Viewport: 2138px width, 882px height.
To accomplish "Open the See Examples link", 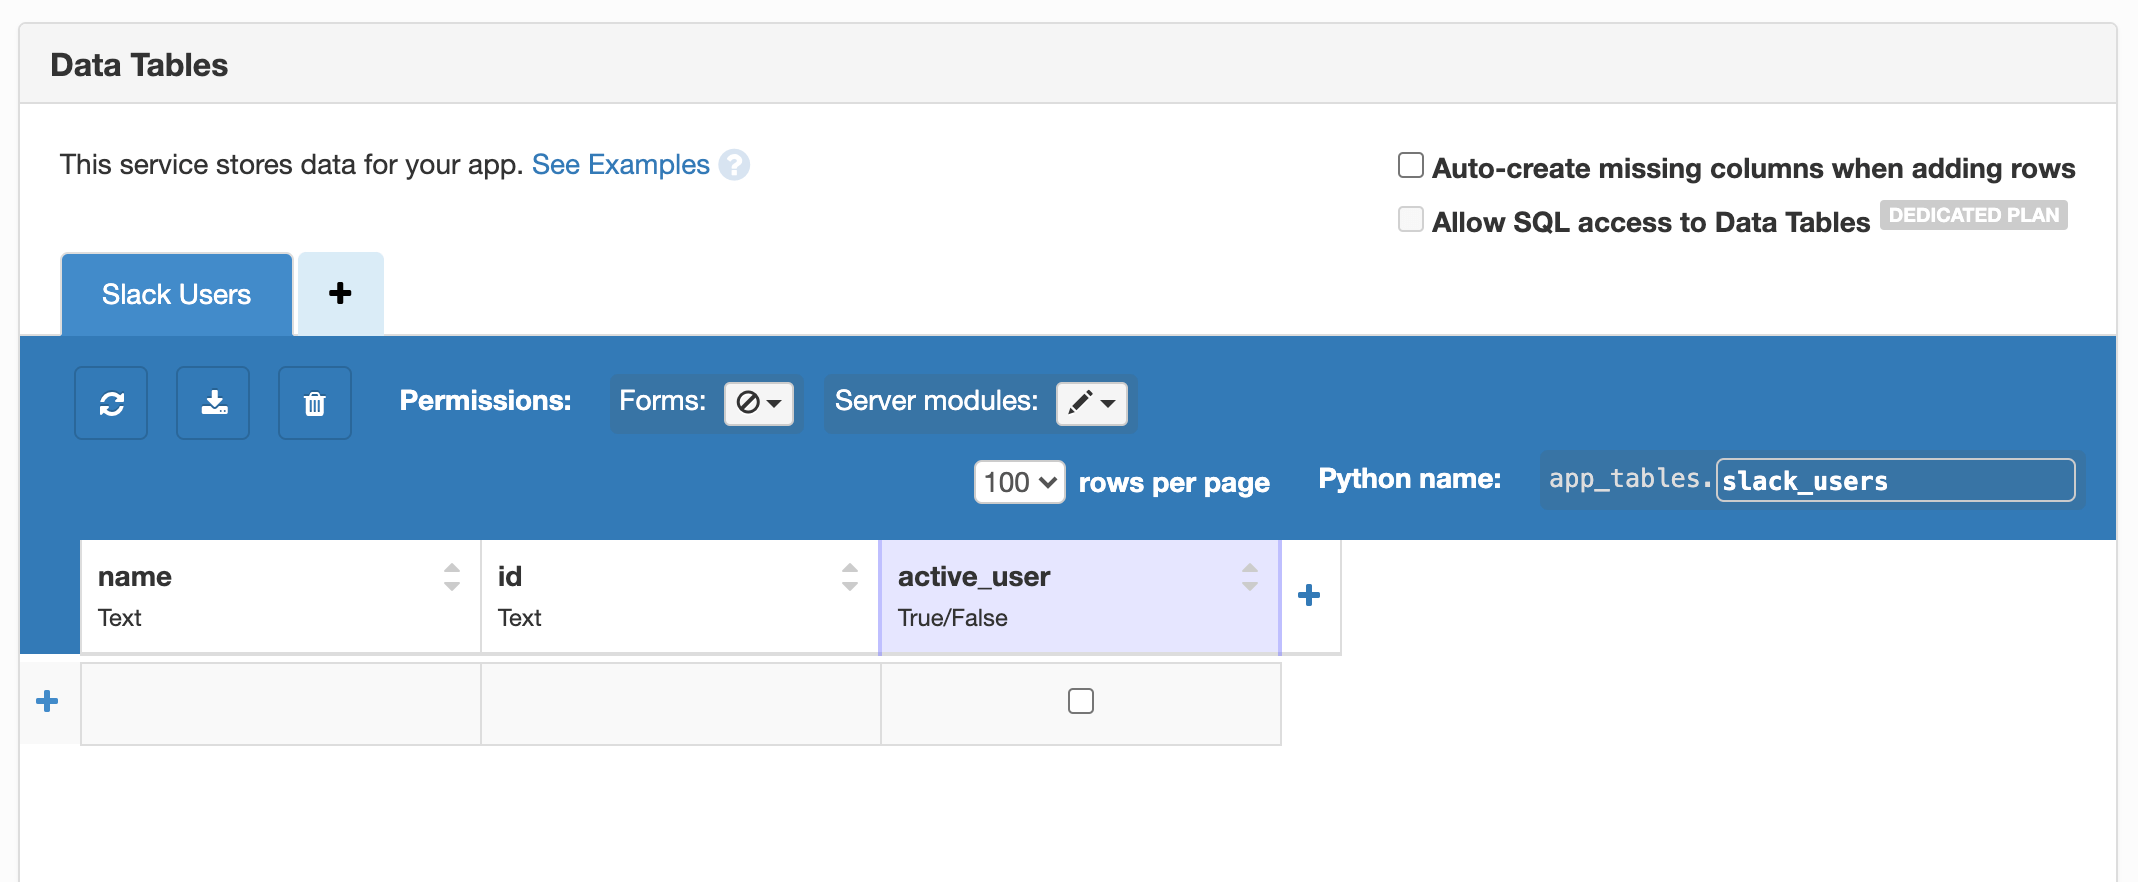I will click(x=620, y=165).
